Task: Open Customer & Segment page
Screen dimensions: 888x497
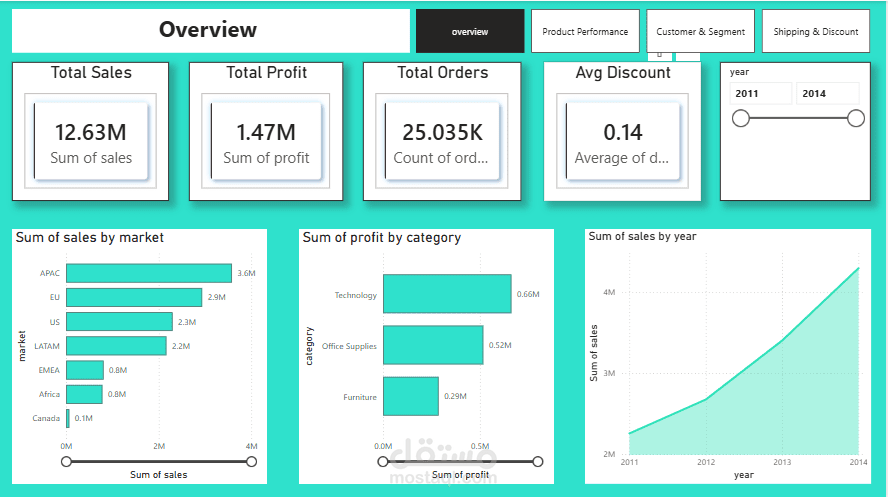Action: (x=701, y=31)
